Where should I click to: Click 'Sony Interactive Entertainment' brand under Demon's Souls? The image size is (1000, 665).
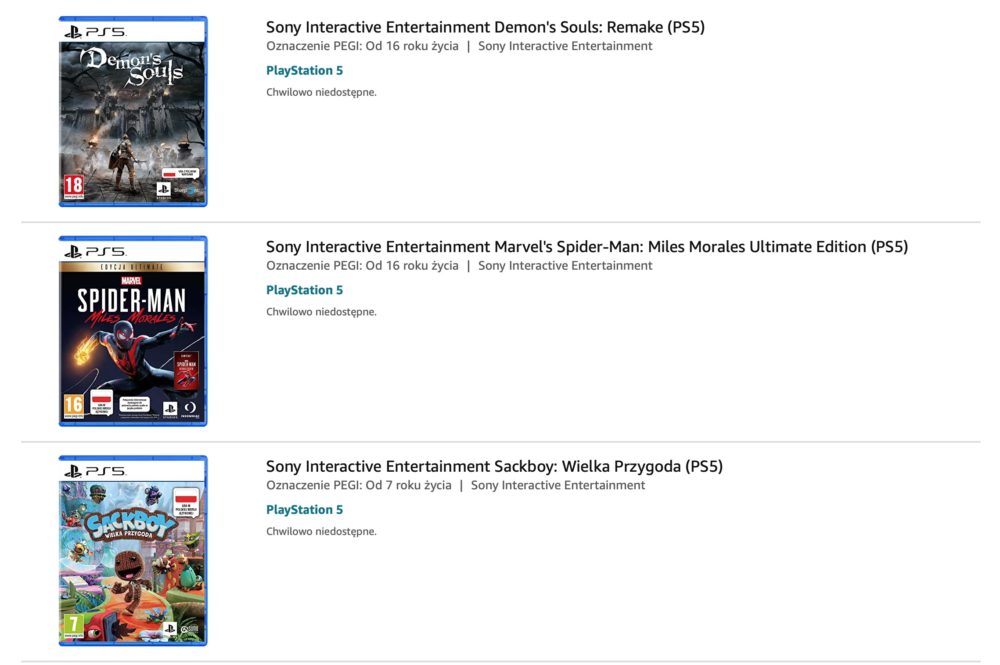point(565,46)
